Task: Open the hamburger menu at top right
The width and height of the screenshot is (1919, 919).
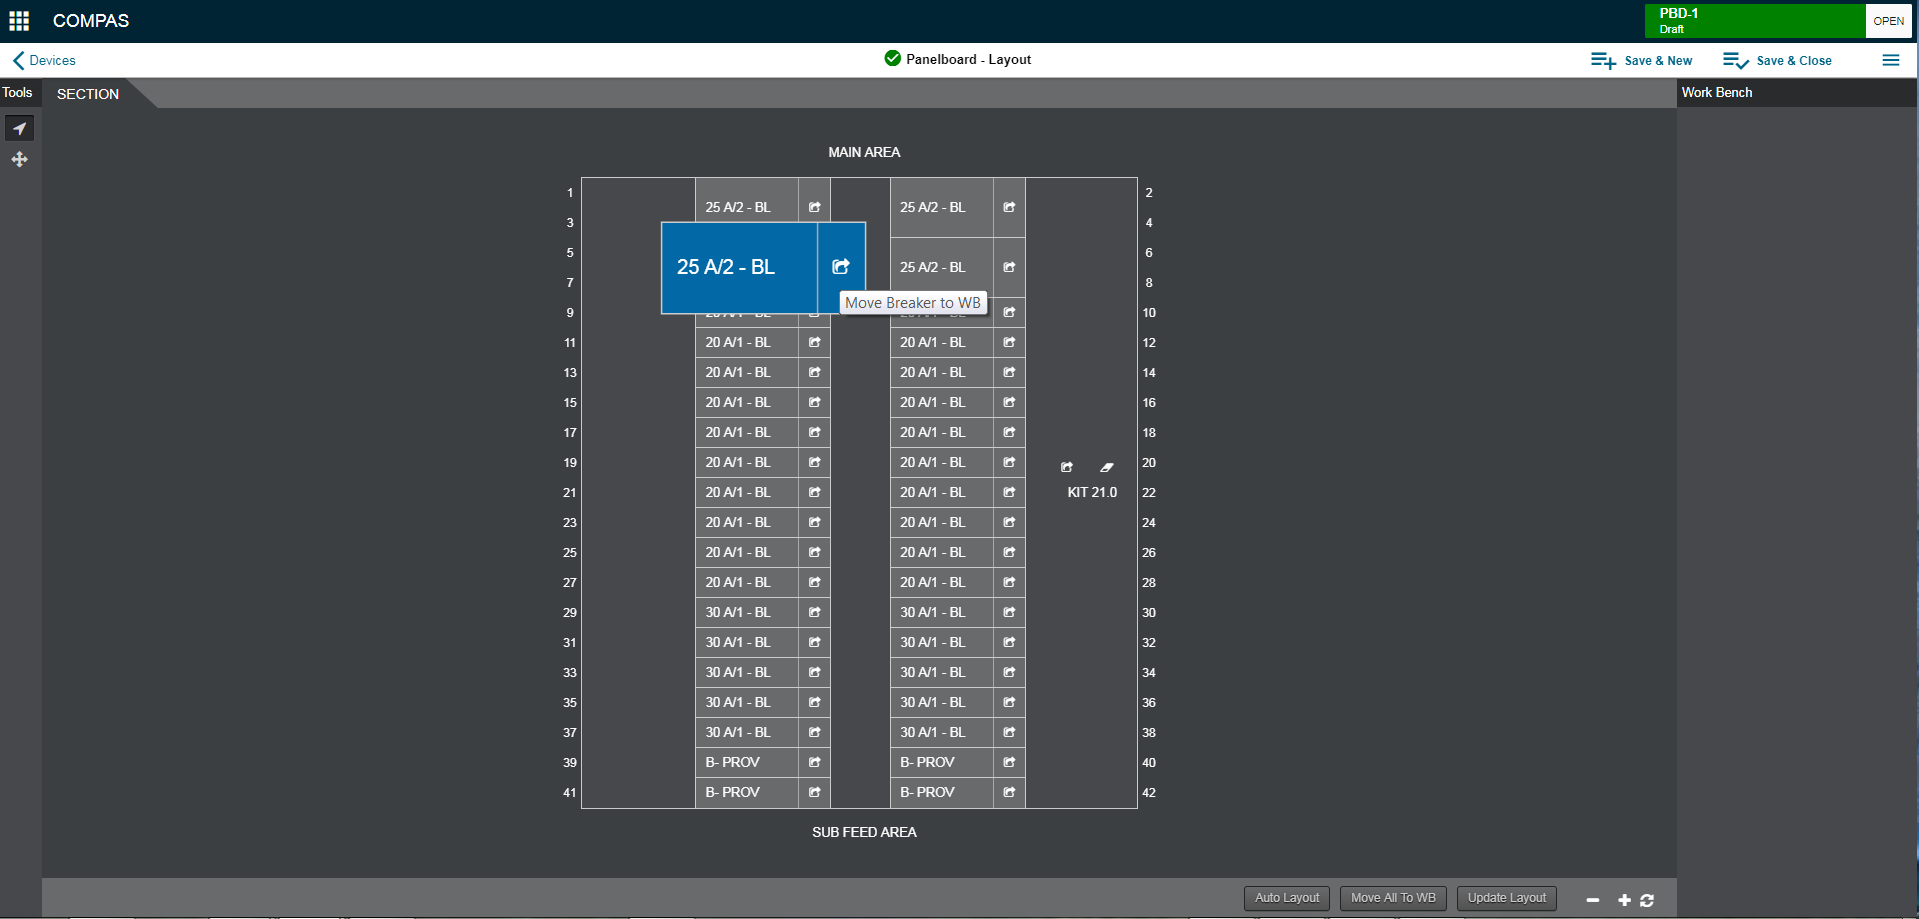Action: coord(1891,60)
